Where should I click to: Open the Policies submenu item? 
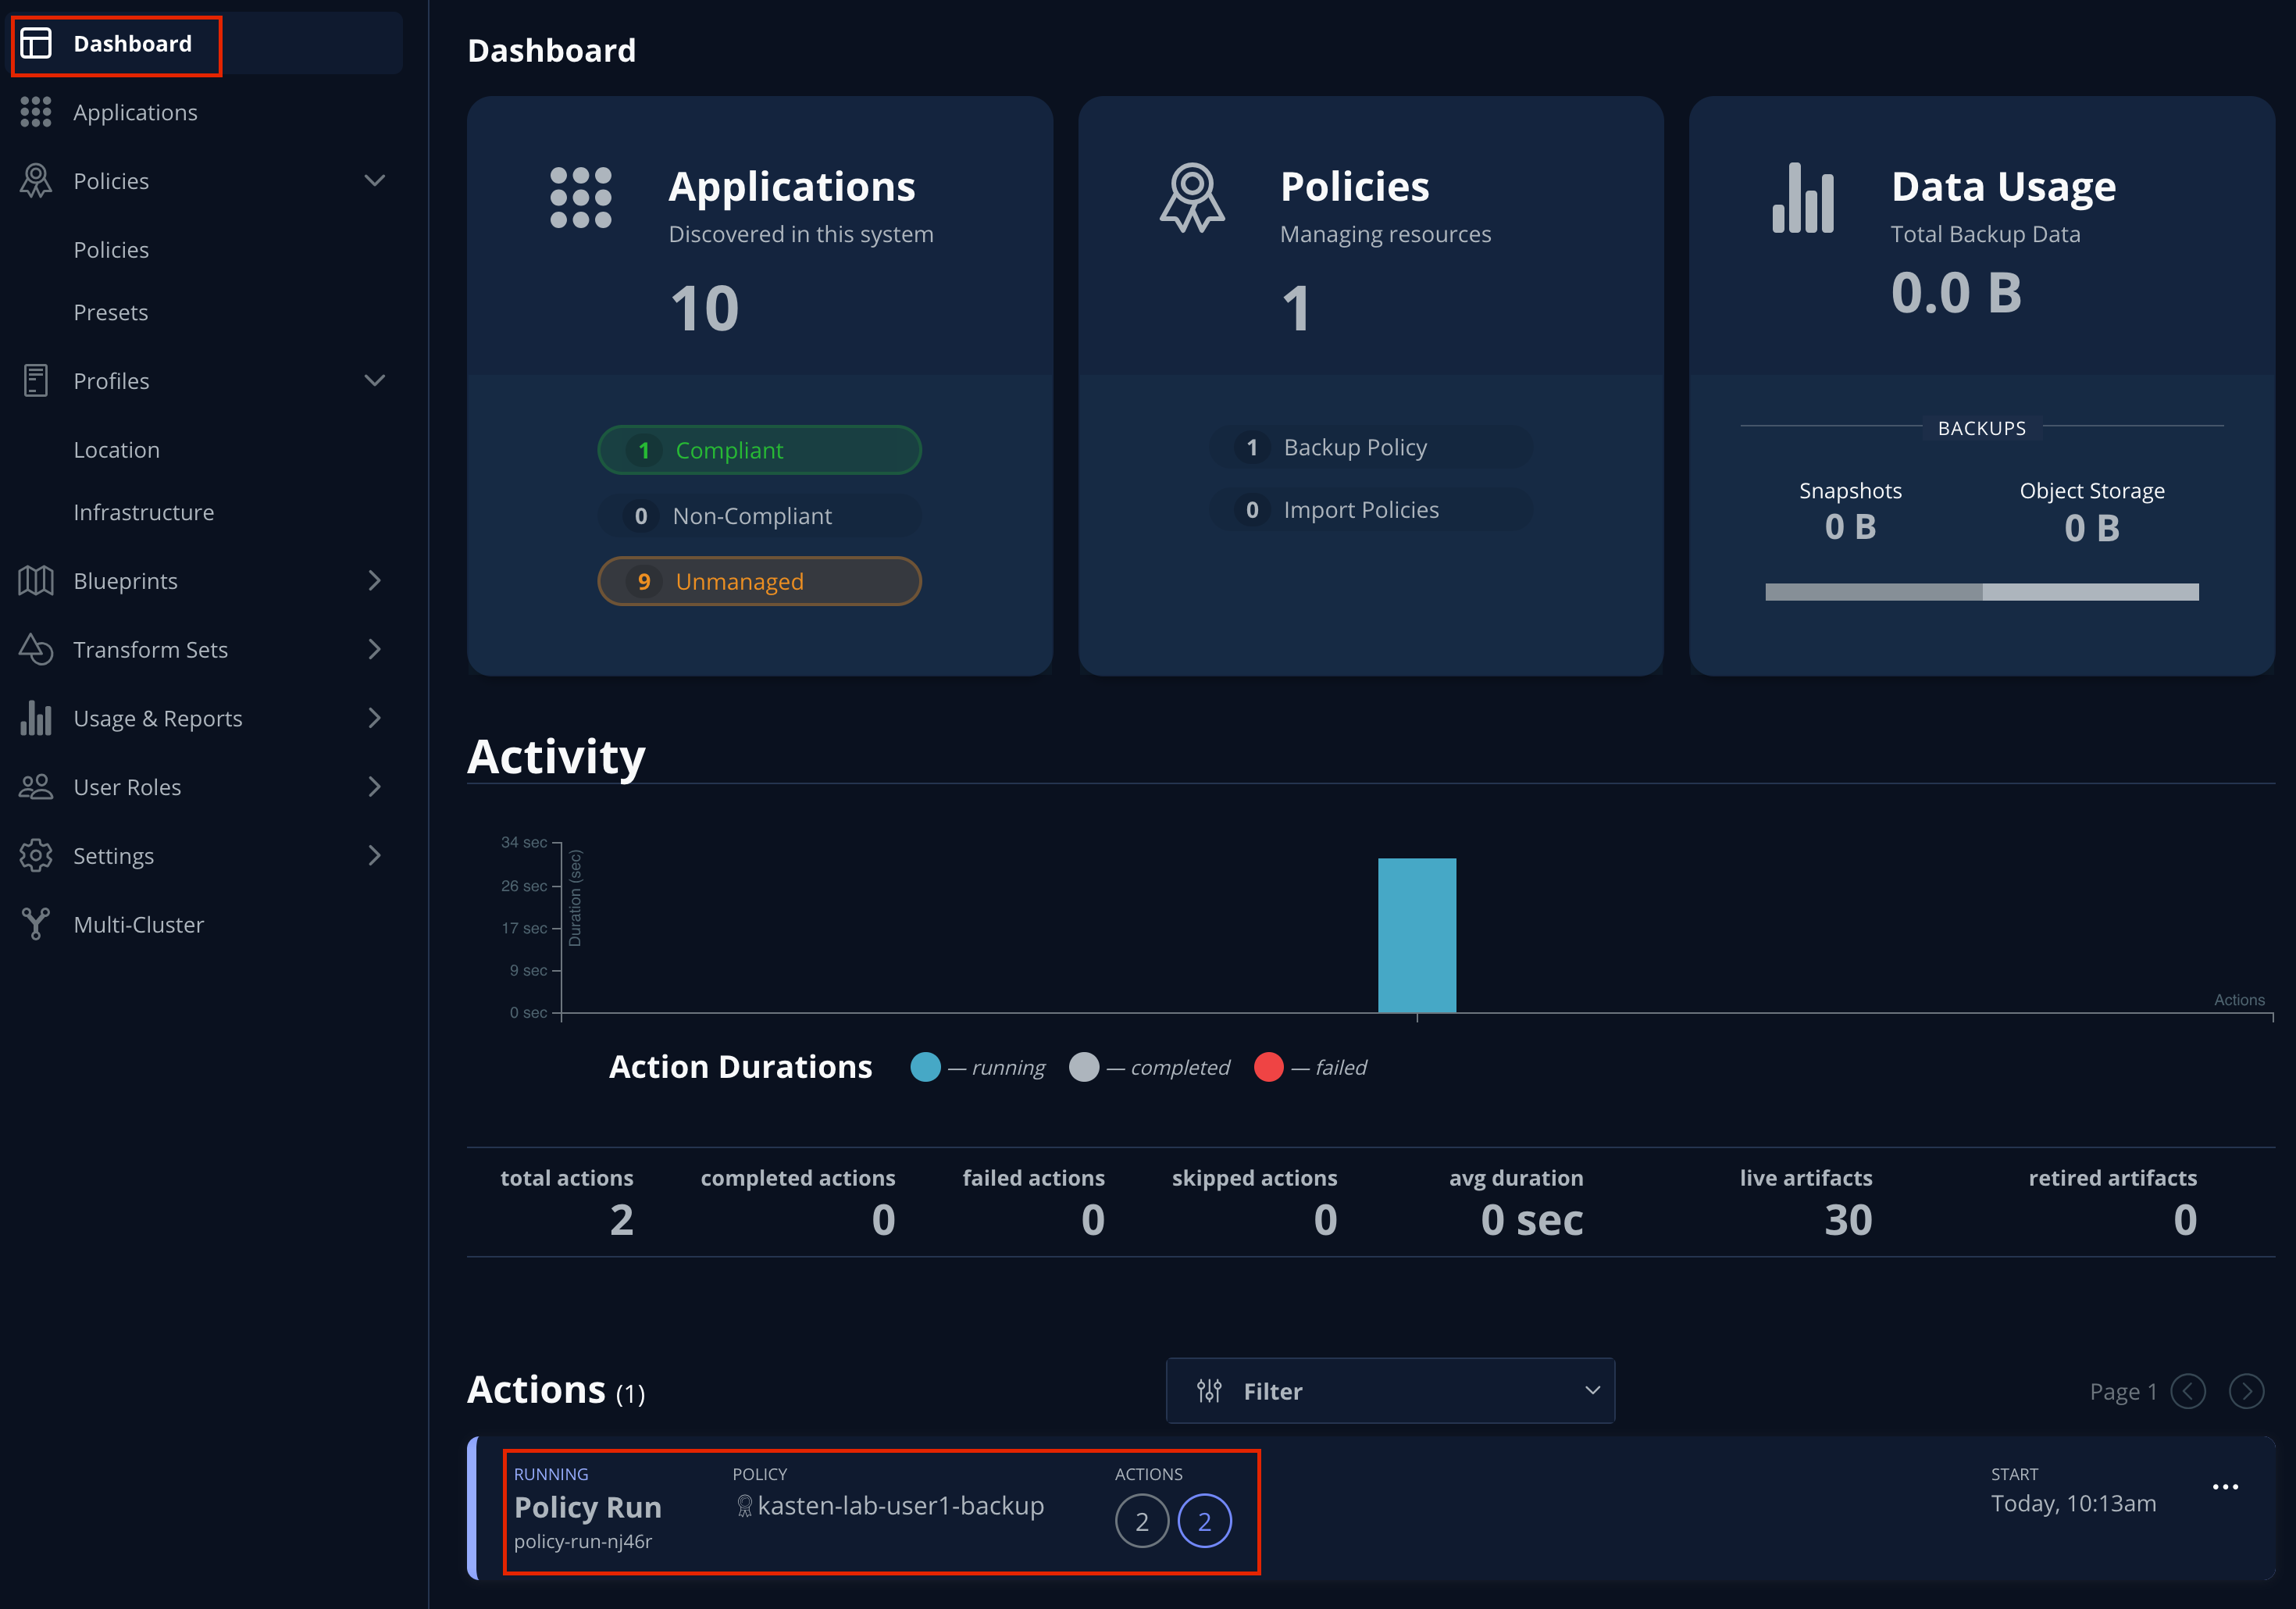click(x=111, y=249)
